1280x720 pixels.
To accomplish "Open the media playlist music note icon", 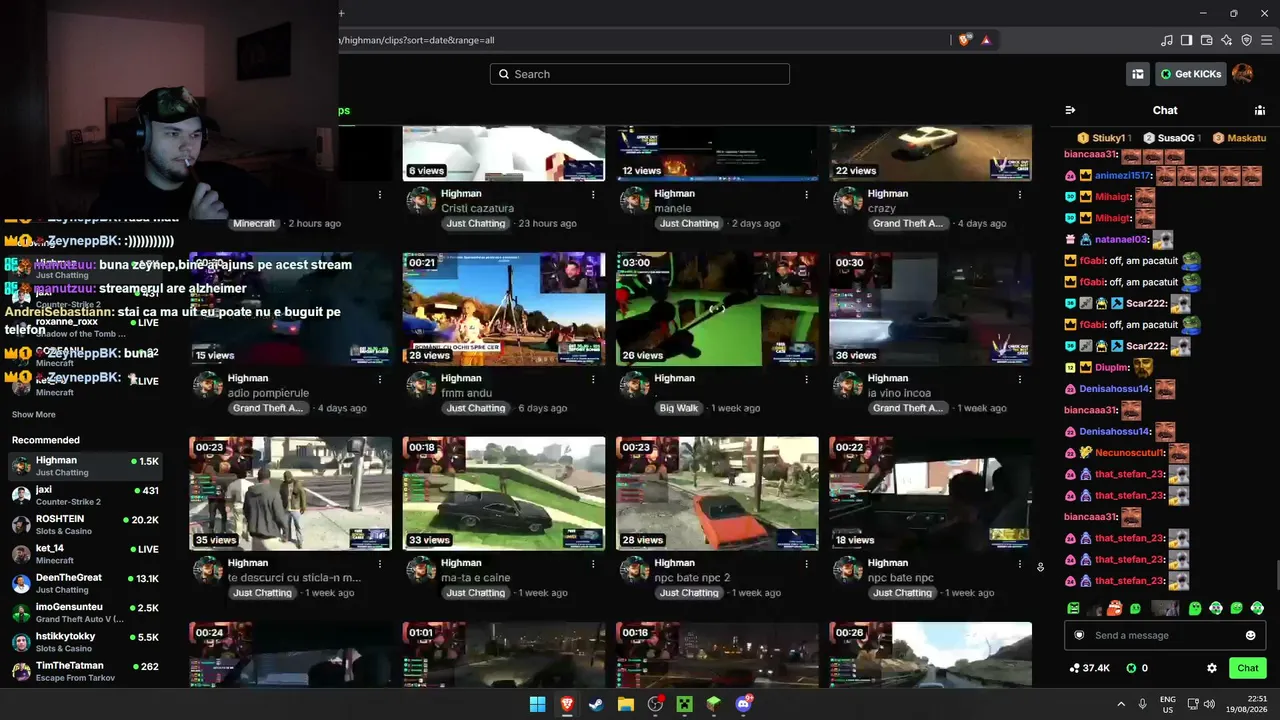I will [1167, 40].
